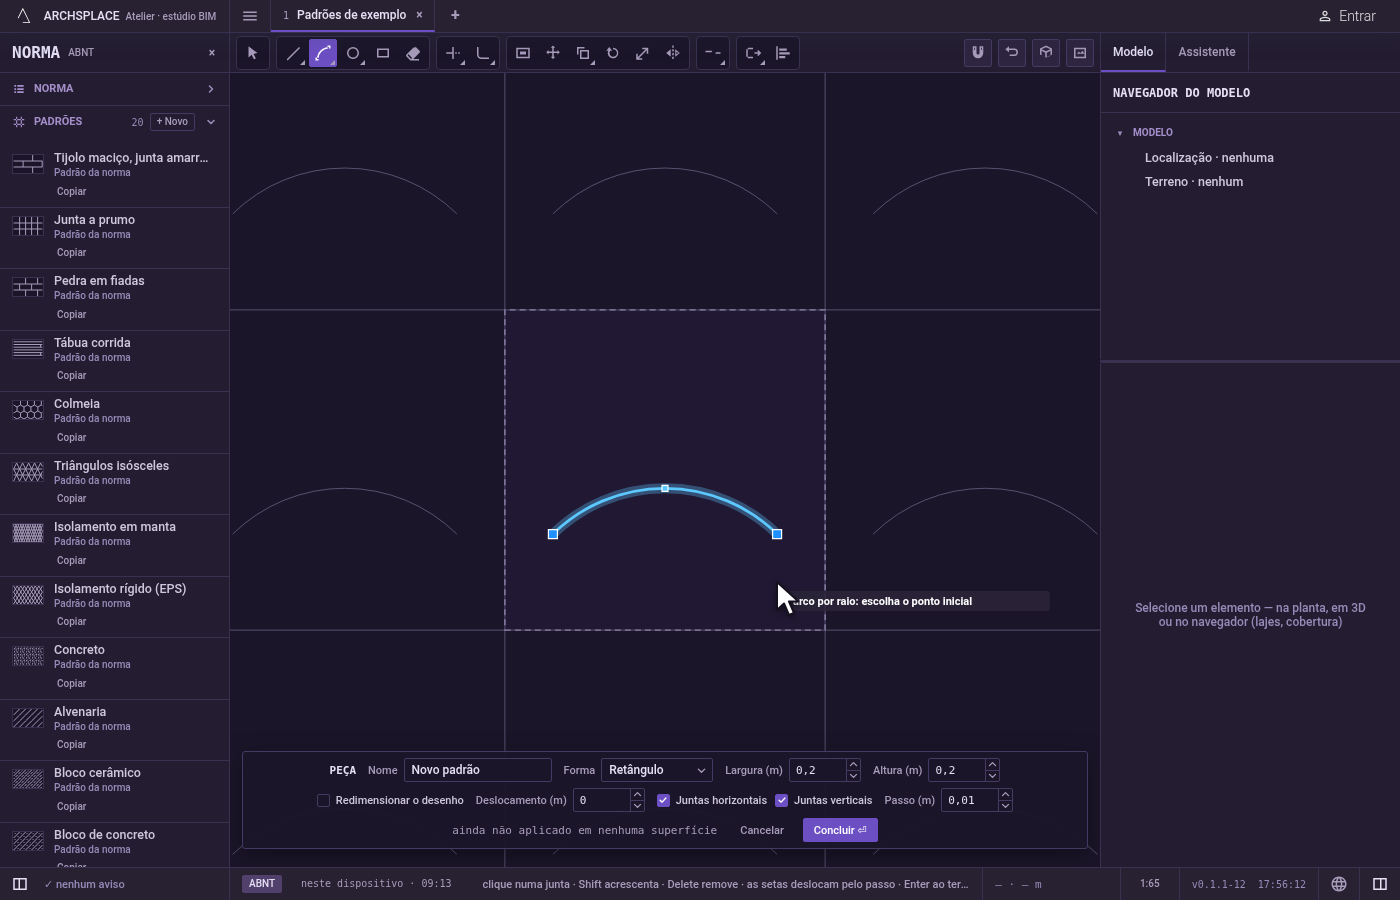Click the + Novo pattern button
1400x900 pixels.
coord(172,122)
